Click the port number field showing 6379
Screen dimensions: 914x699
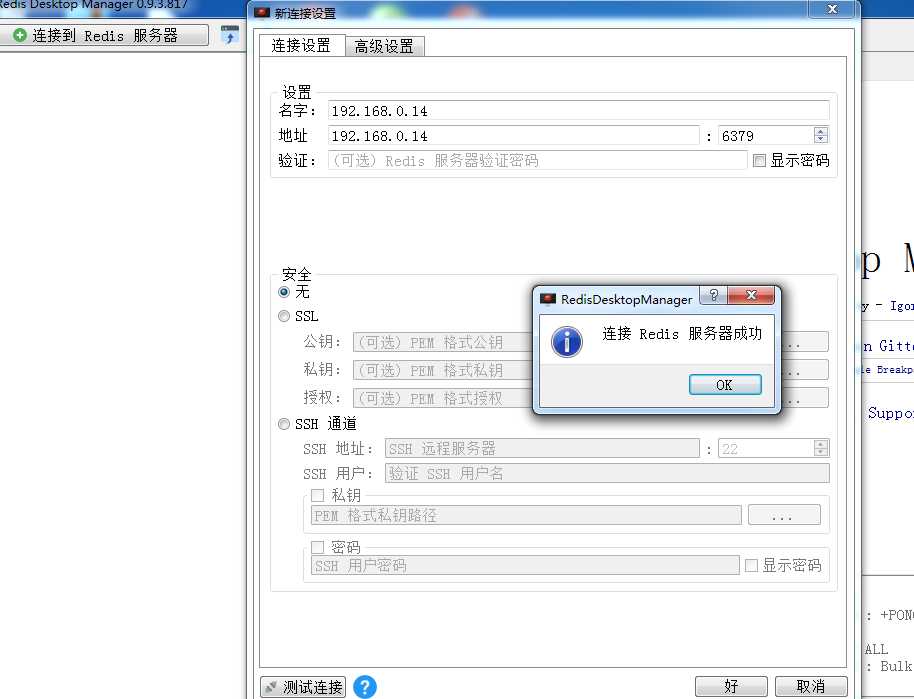[766, 136]
